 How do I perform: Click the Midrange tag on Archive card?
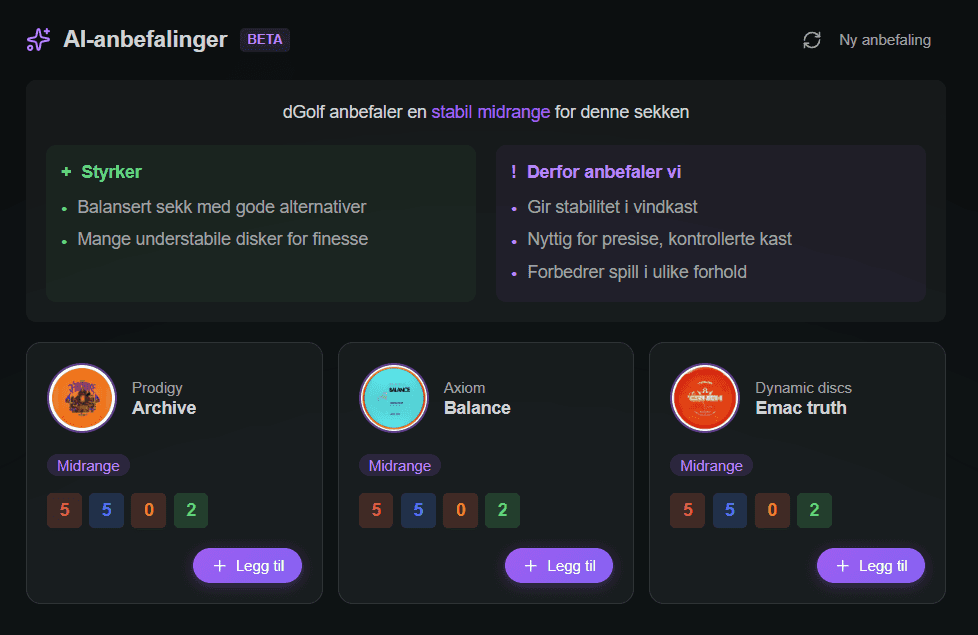[x=88, y=466]
